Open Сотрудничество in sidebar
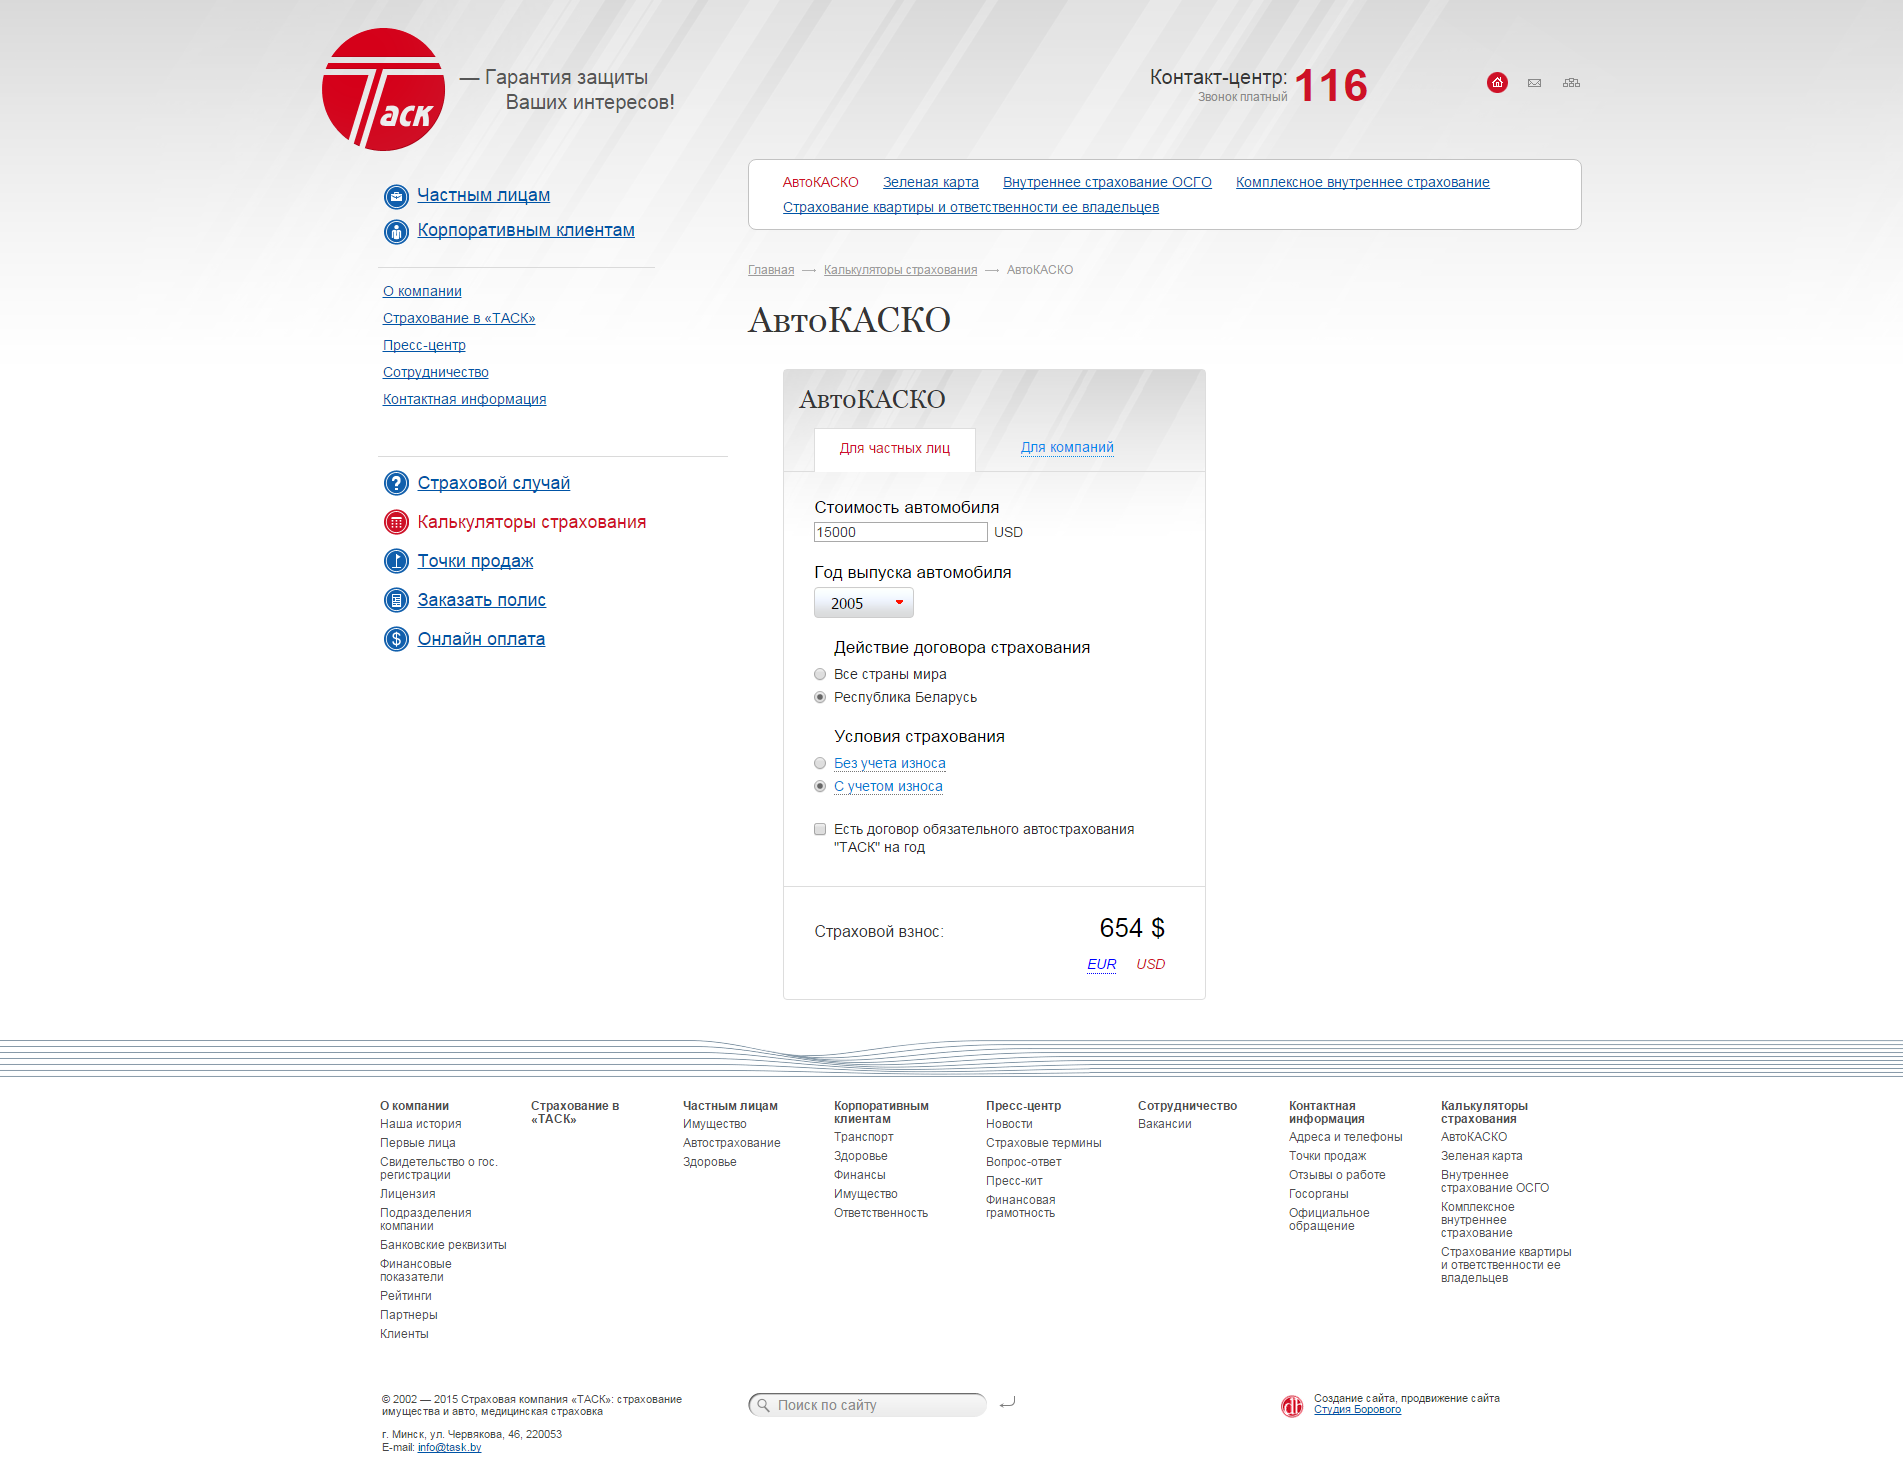Screen dimensions: 1903x1463 (x=436, y=372)
